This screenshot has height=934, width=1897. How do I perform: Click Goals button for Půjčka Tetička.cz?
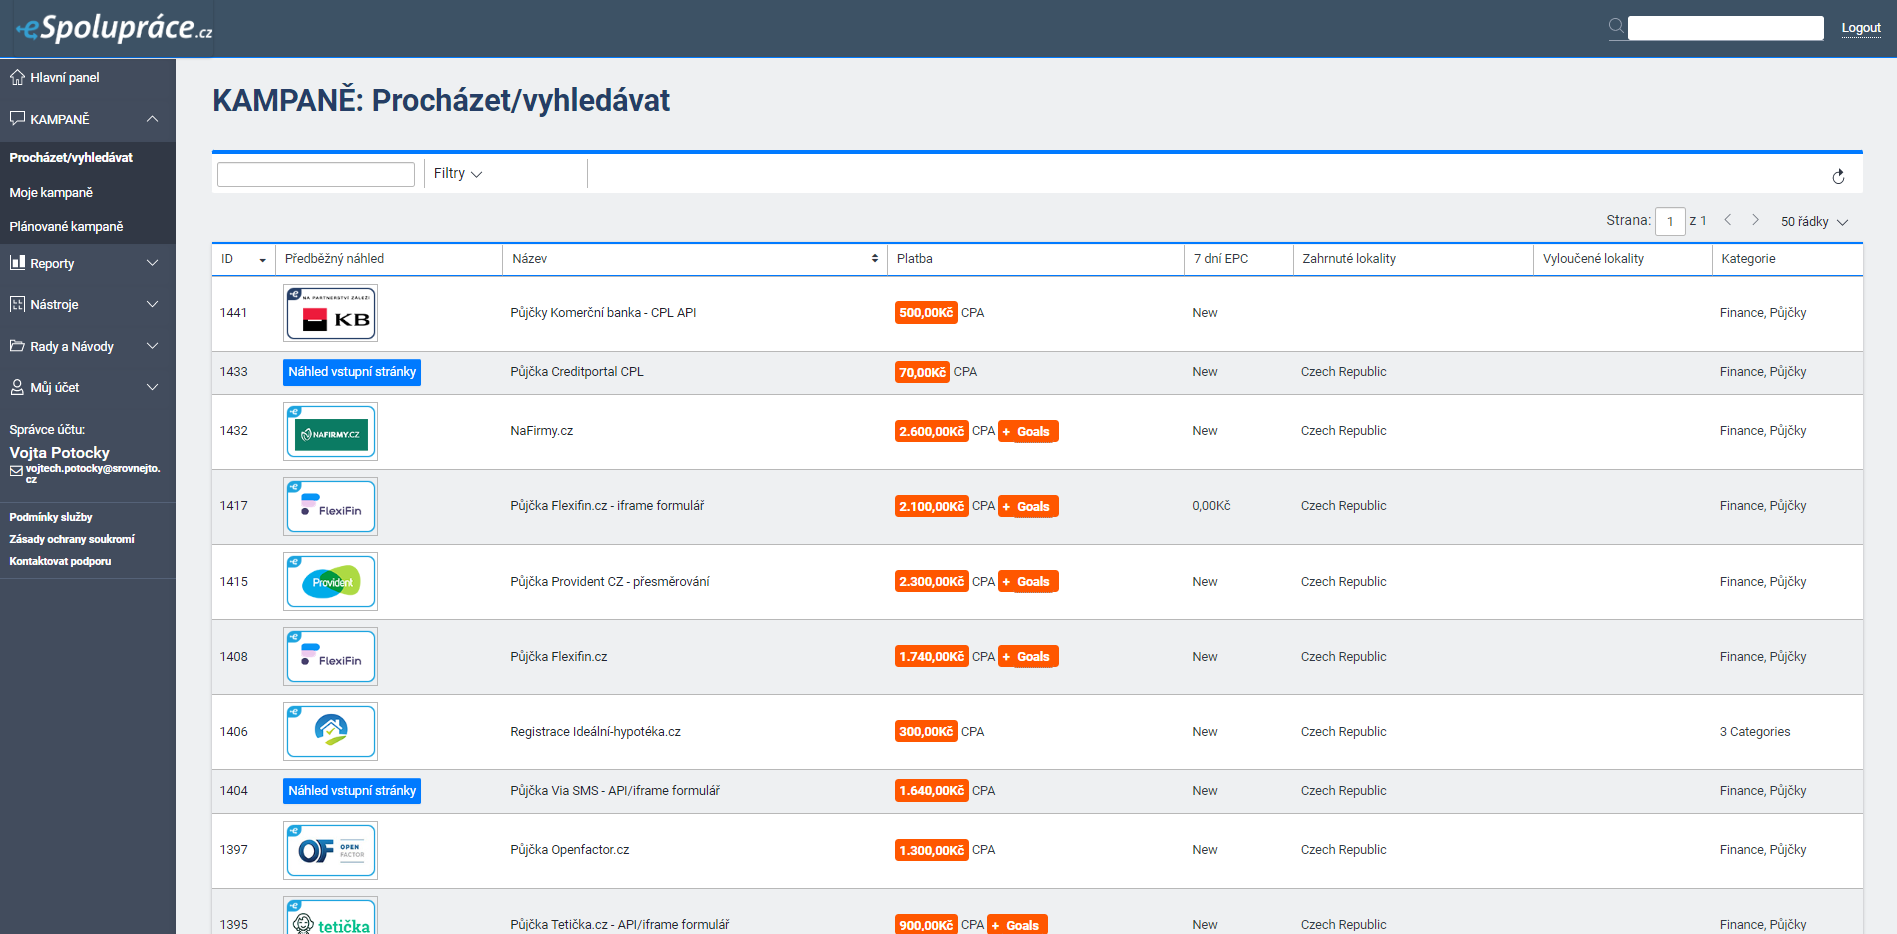coord(1017,924)
